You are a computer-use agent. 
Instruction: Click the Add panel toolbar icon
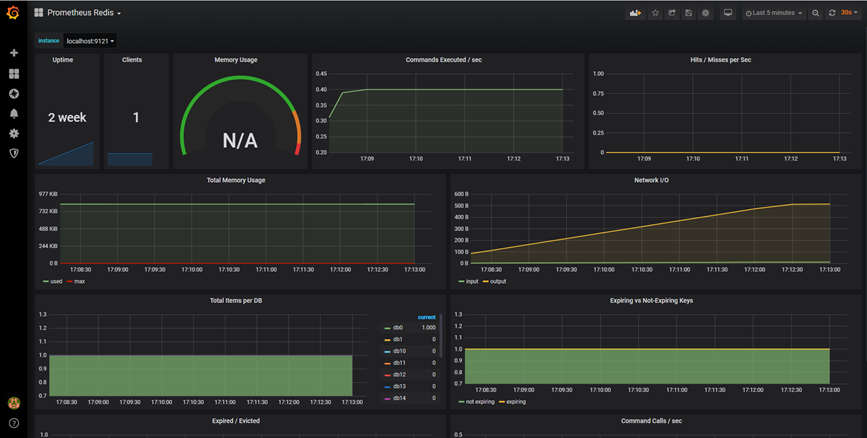pyautogui.click(x=635, y=13)
